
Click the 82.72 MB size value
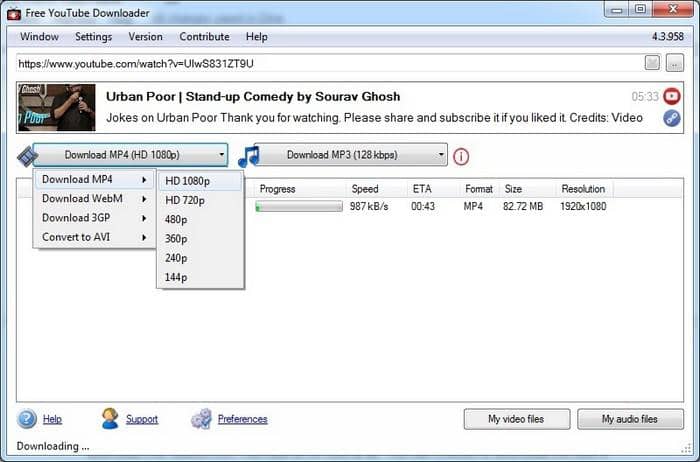click(523, 207)
